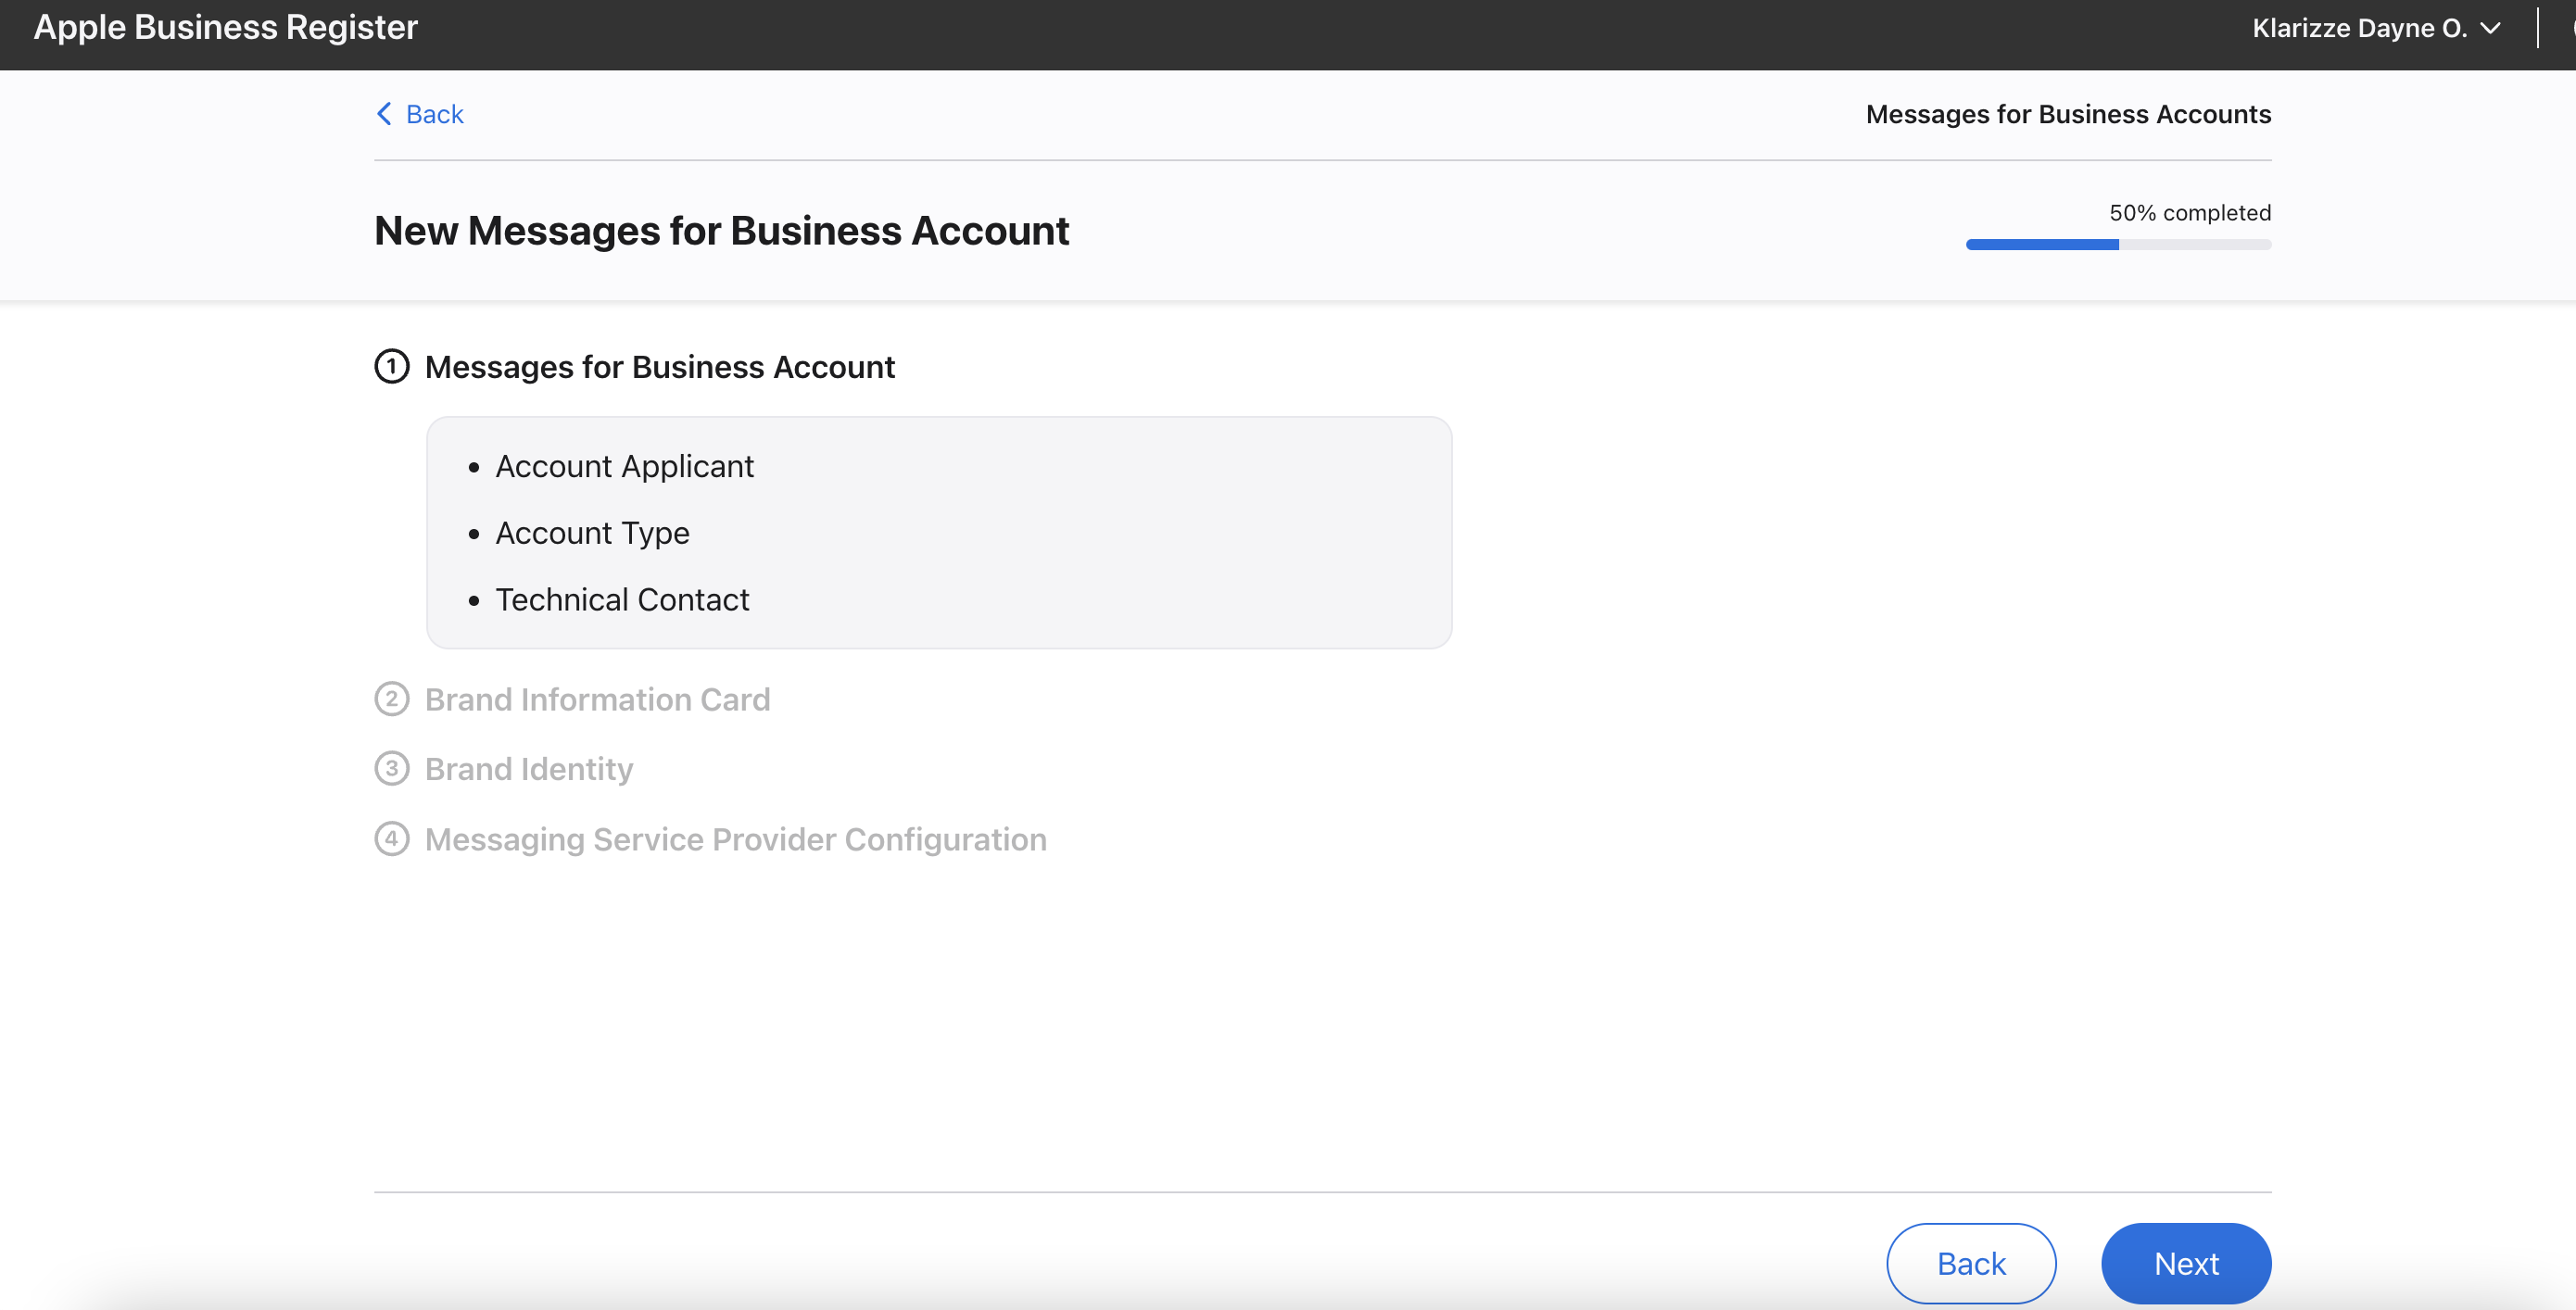
Task: Click the Apple Business Register title
Action: pos(226,27)
